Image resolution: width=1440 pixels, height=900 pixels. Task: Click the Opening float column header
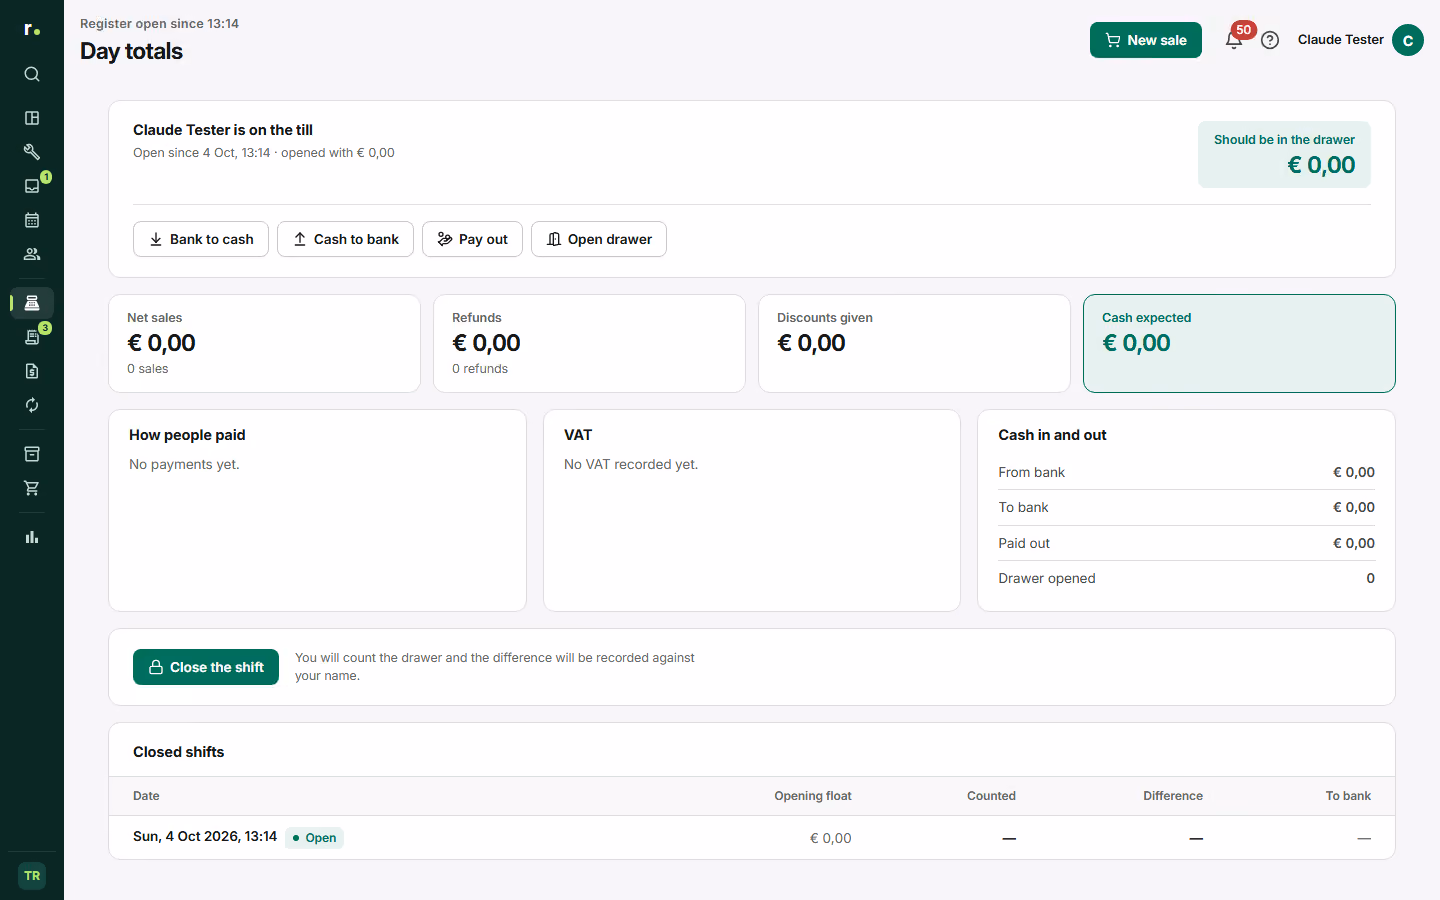(812, 796)
